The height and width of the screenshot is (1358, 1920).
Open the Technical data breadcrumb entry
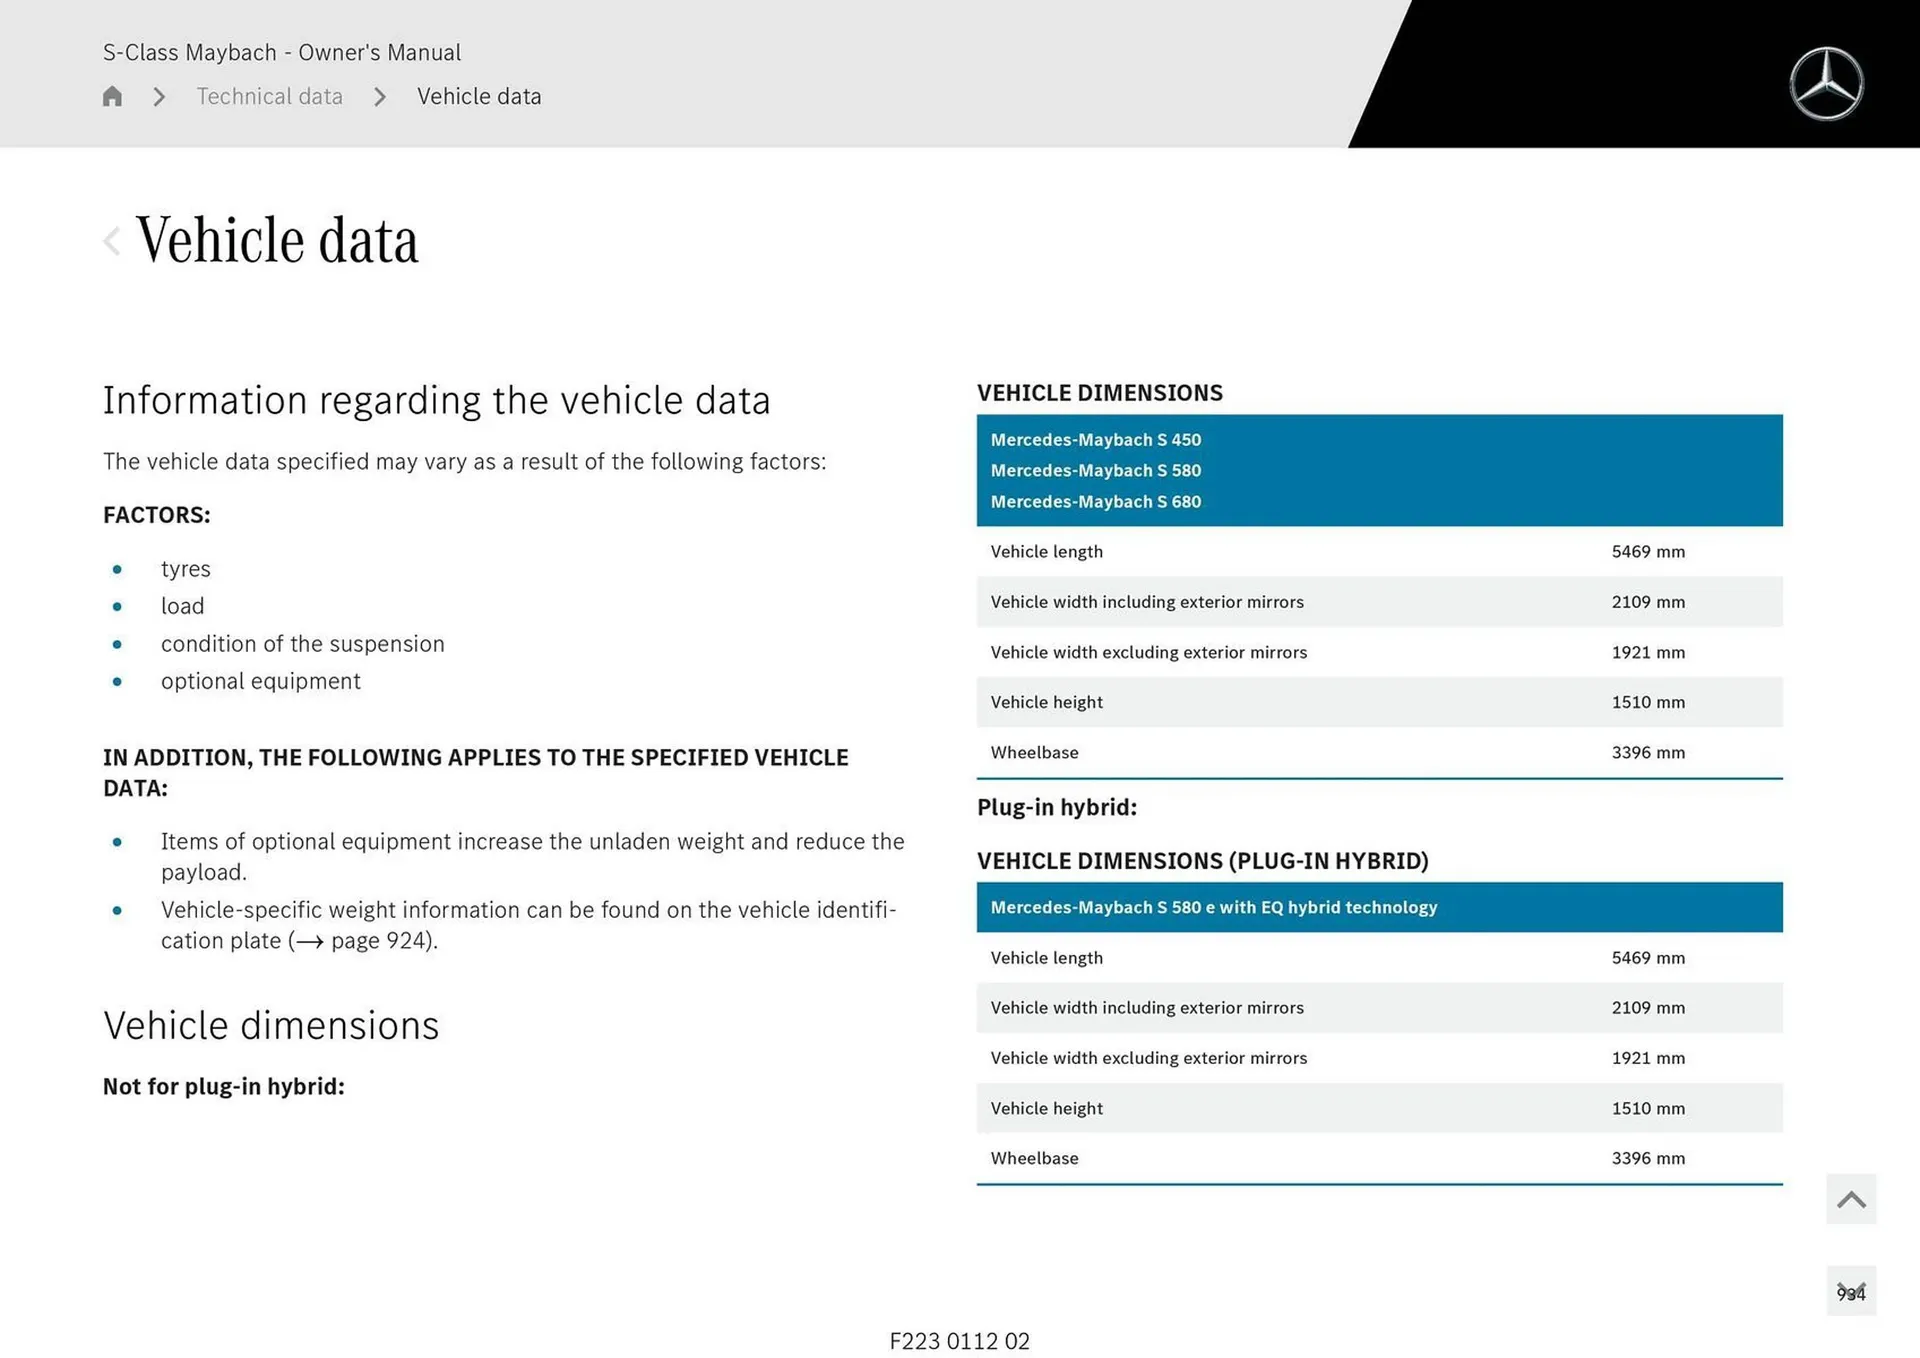click(x=269, y=96)
